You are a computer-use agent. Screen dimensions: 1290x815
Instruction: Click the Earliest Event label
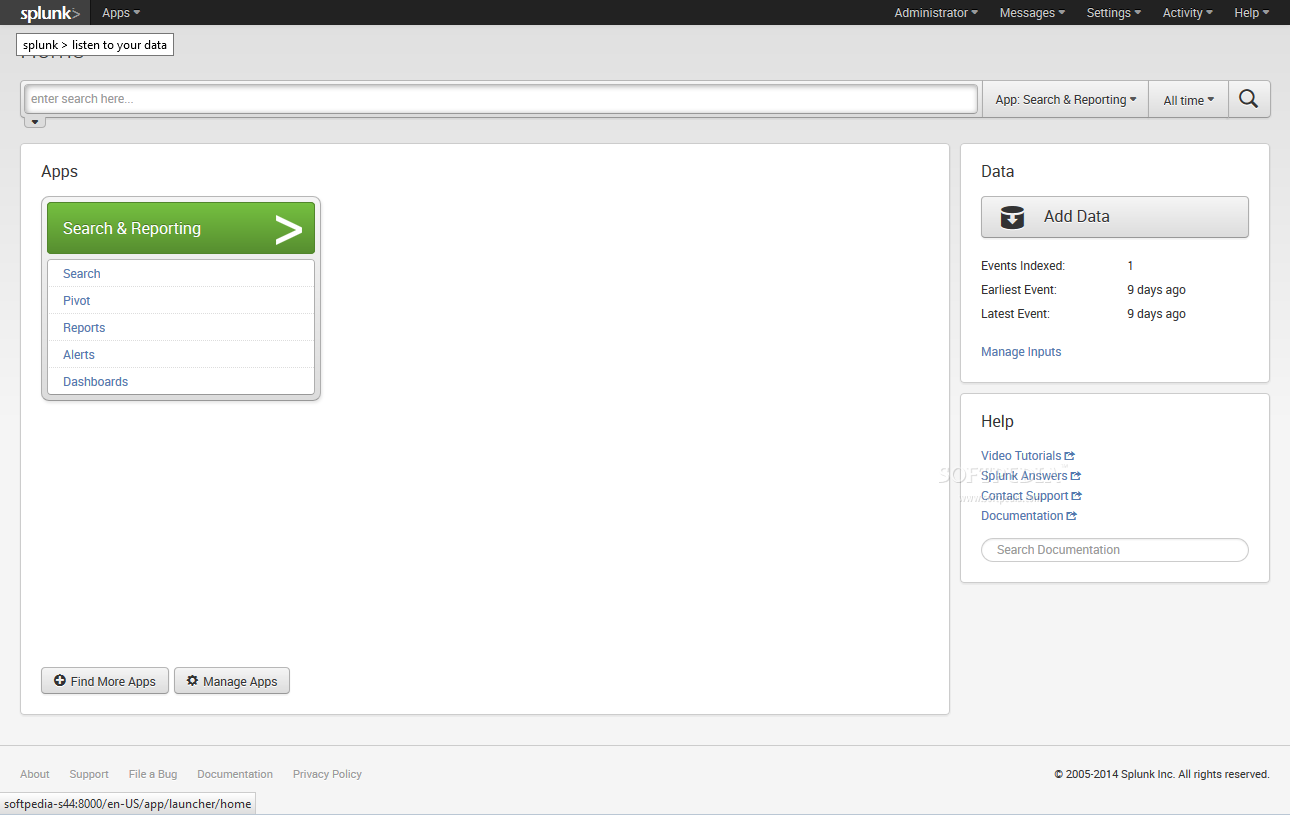(1019, 290)
